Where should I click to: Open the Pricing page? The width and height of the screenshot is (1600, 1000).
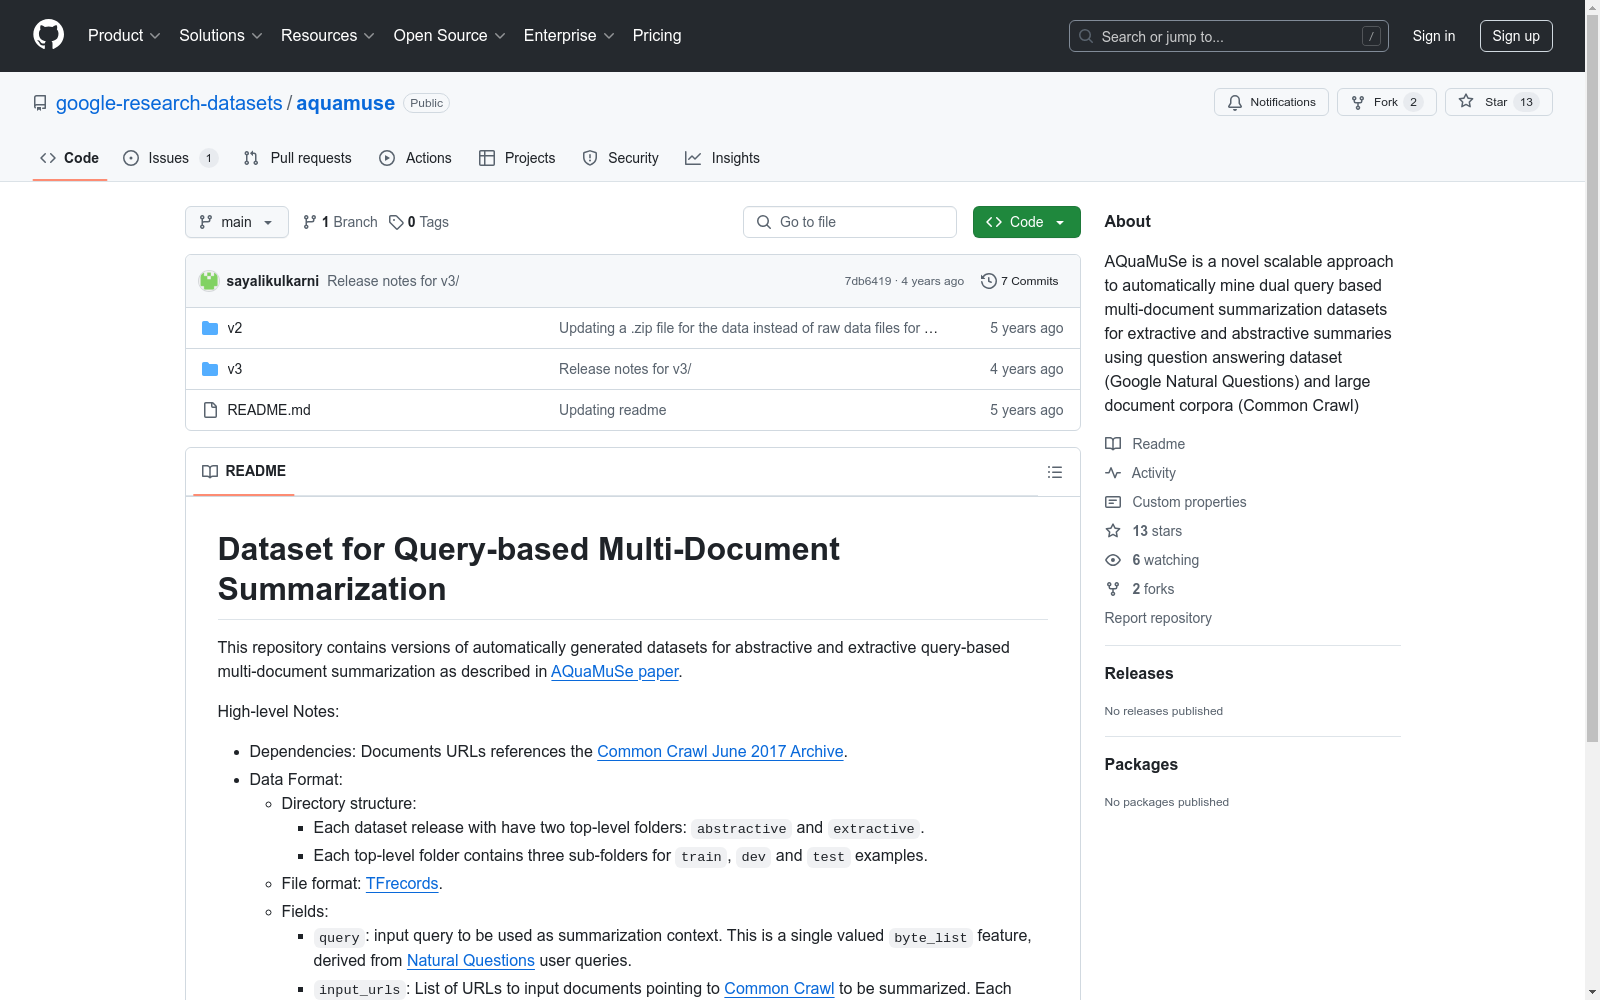(x=657, y=35)
